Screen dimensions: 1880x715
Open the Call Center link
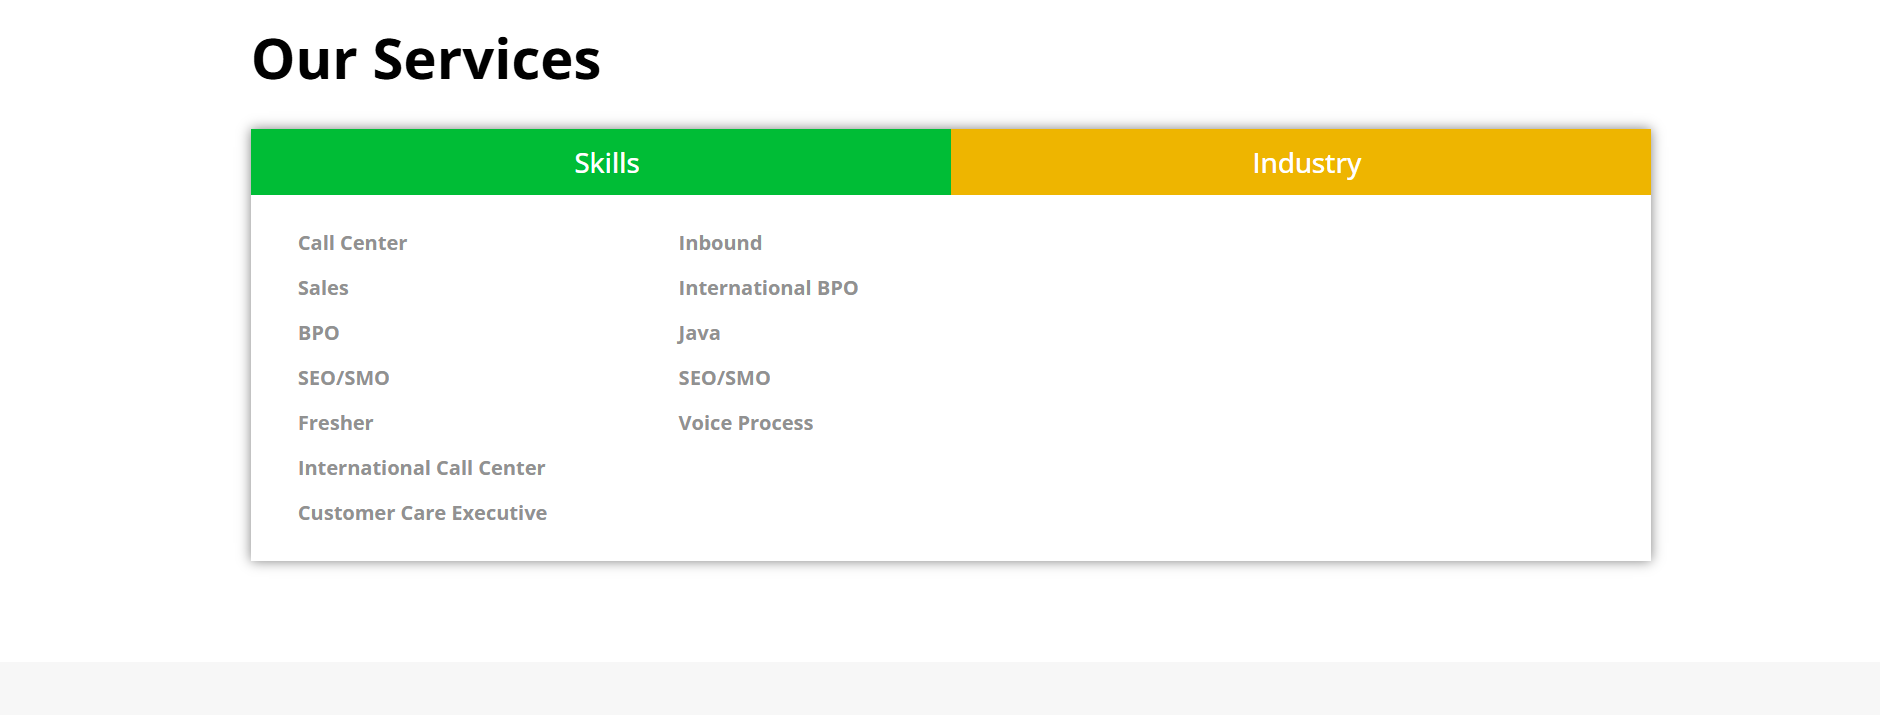(352, 243)
